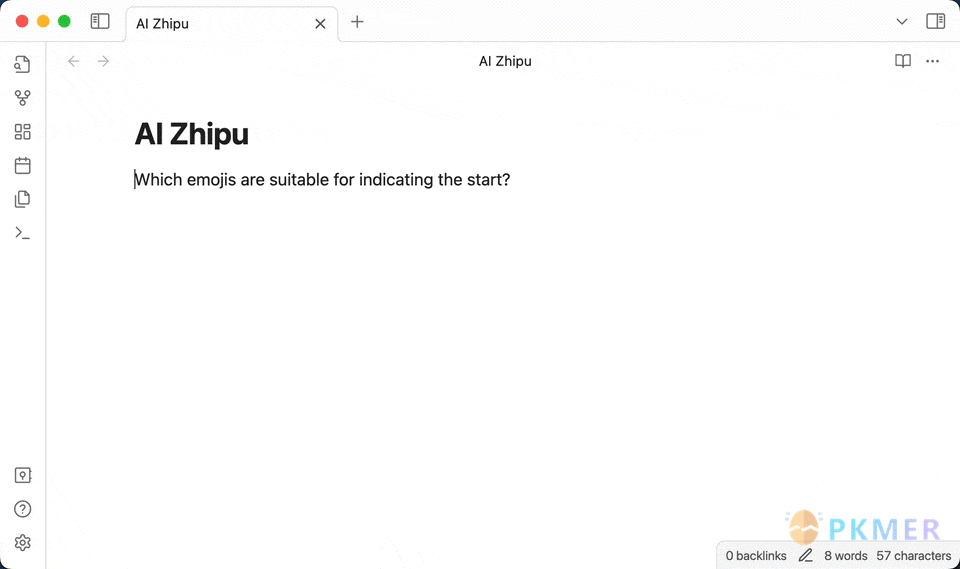
Task: Click the AI Zhipu note title heading
Action: pyautogui.click(x=191, y=134)
